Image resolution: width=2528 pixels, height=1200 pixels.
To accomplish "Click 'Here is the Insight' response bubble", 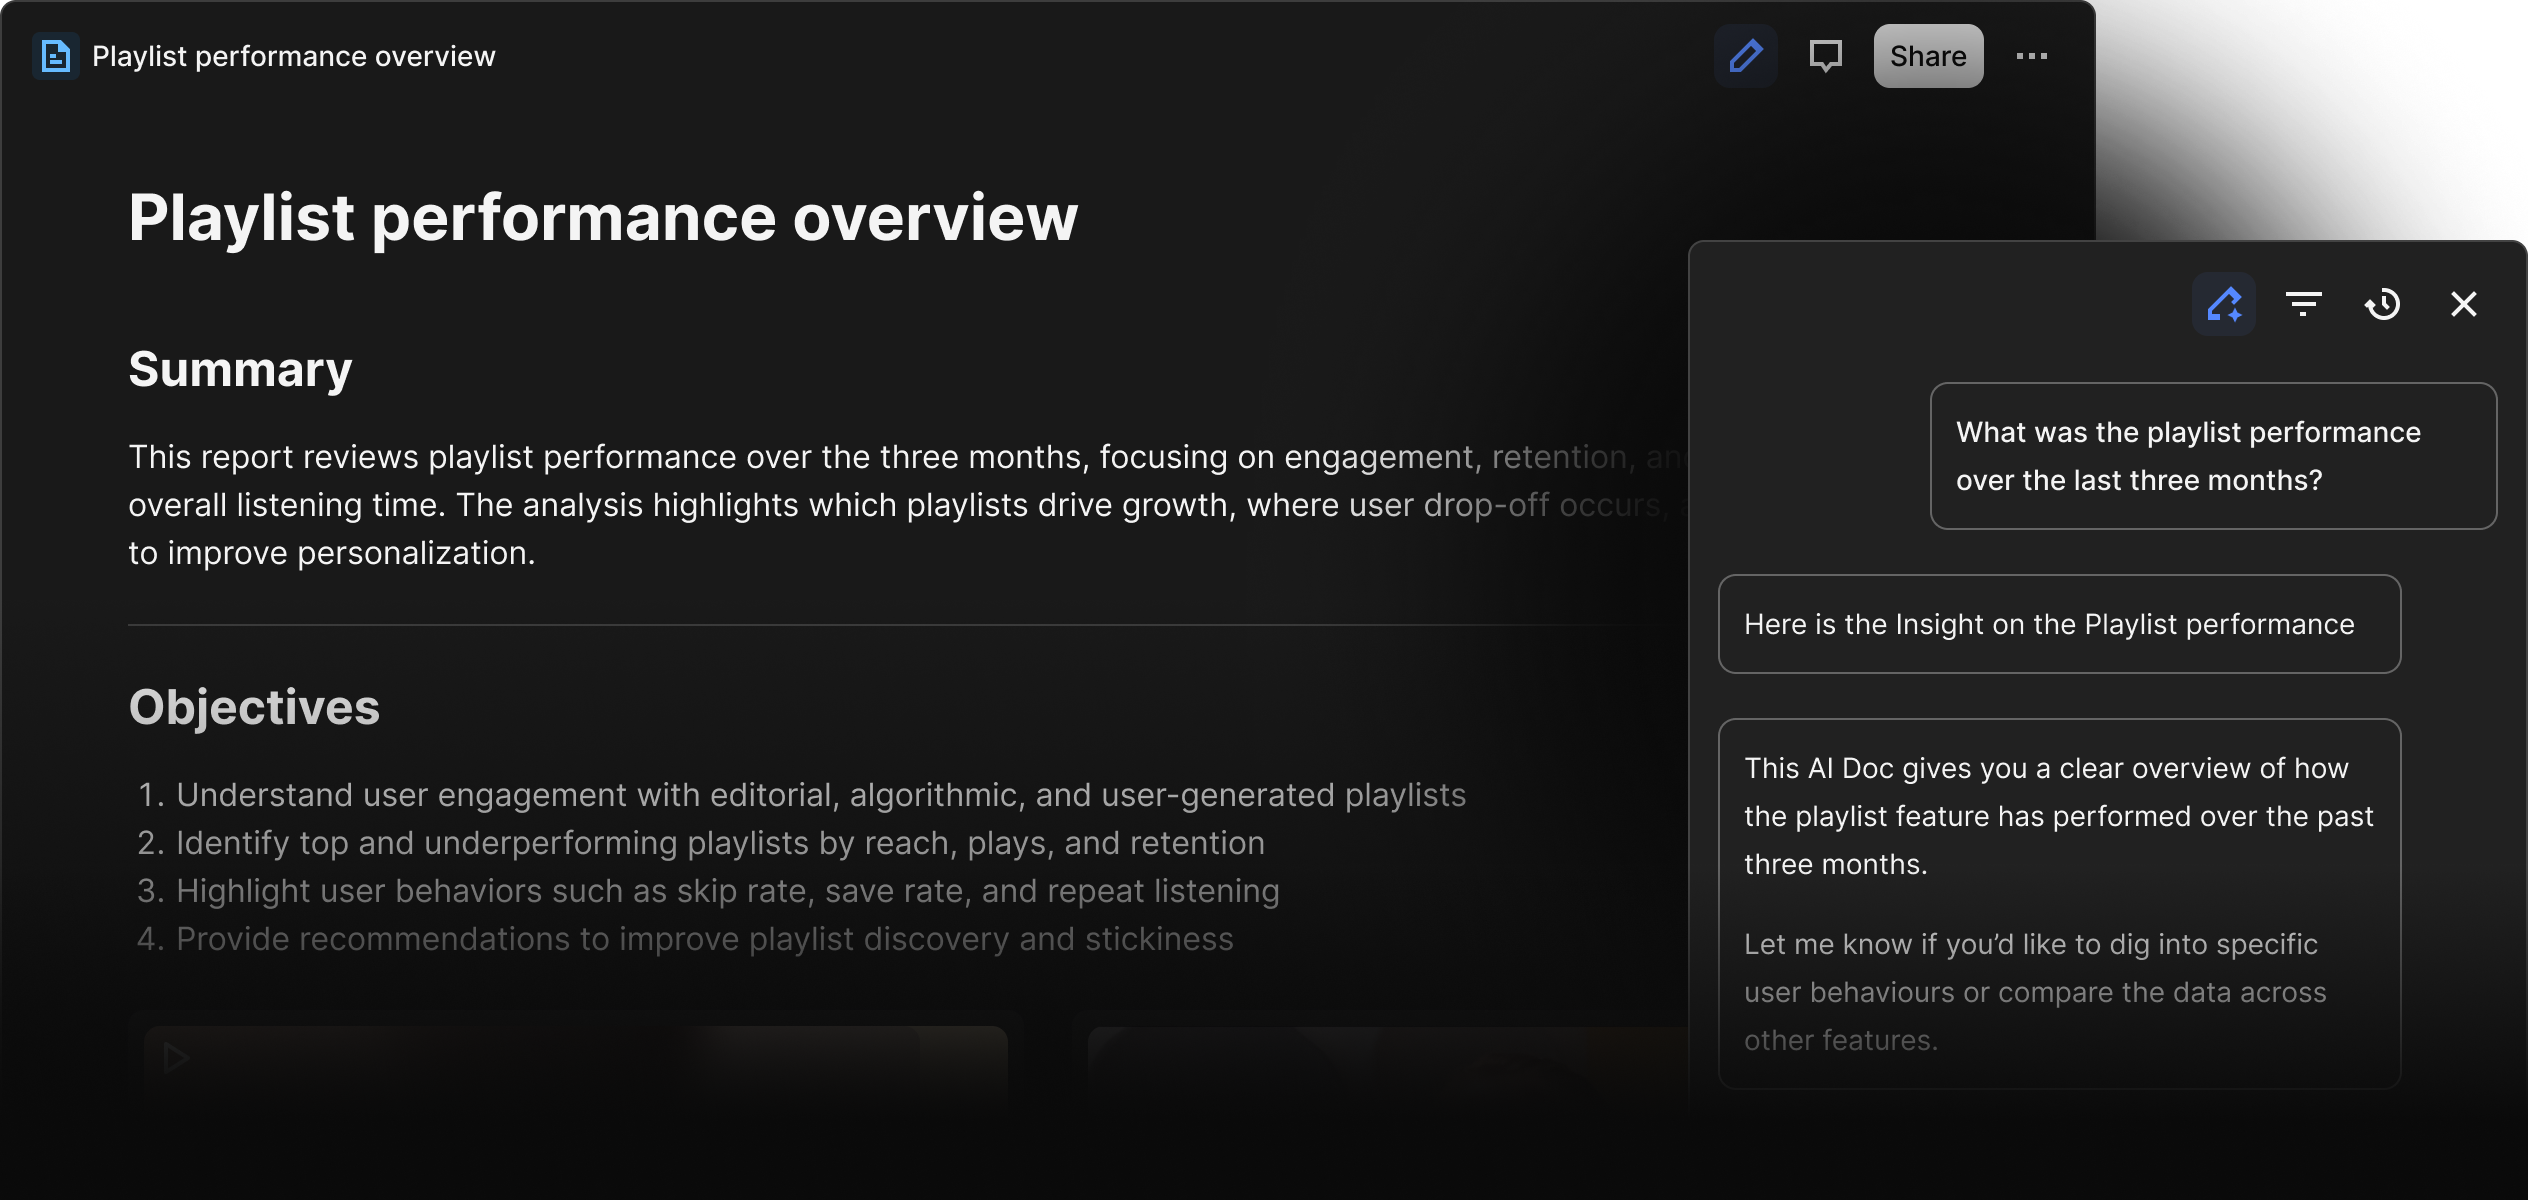I will coord(2058,624).
